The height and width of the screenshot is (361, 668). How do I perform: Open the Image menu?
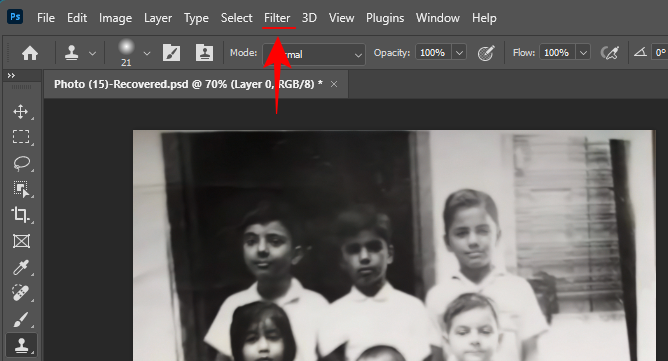115,18
